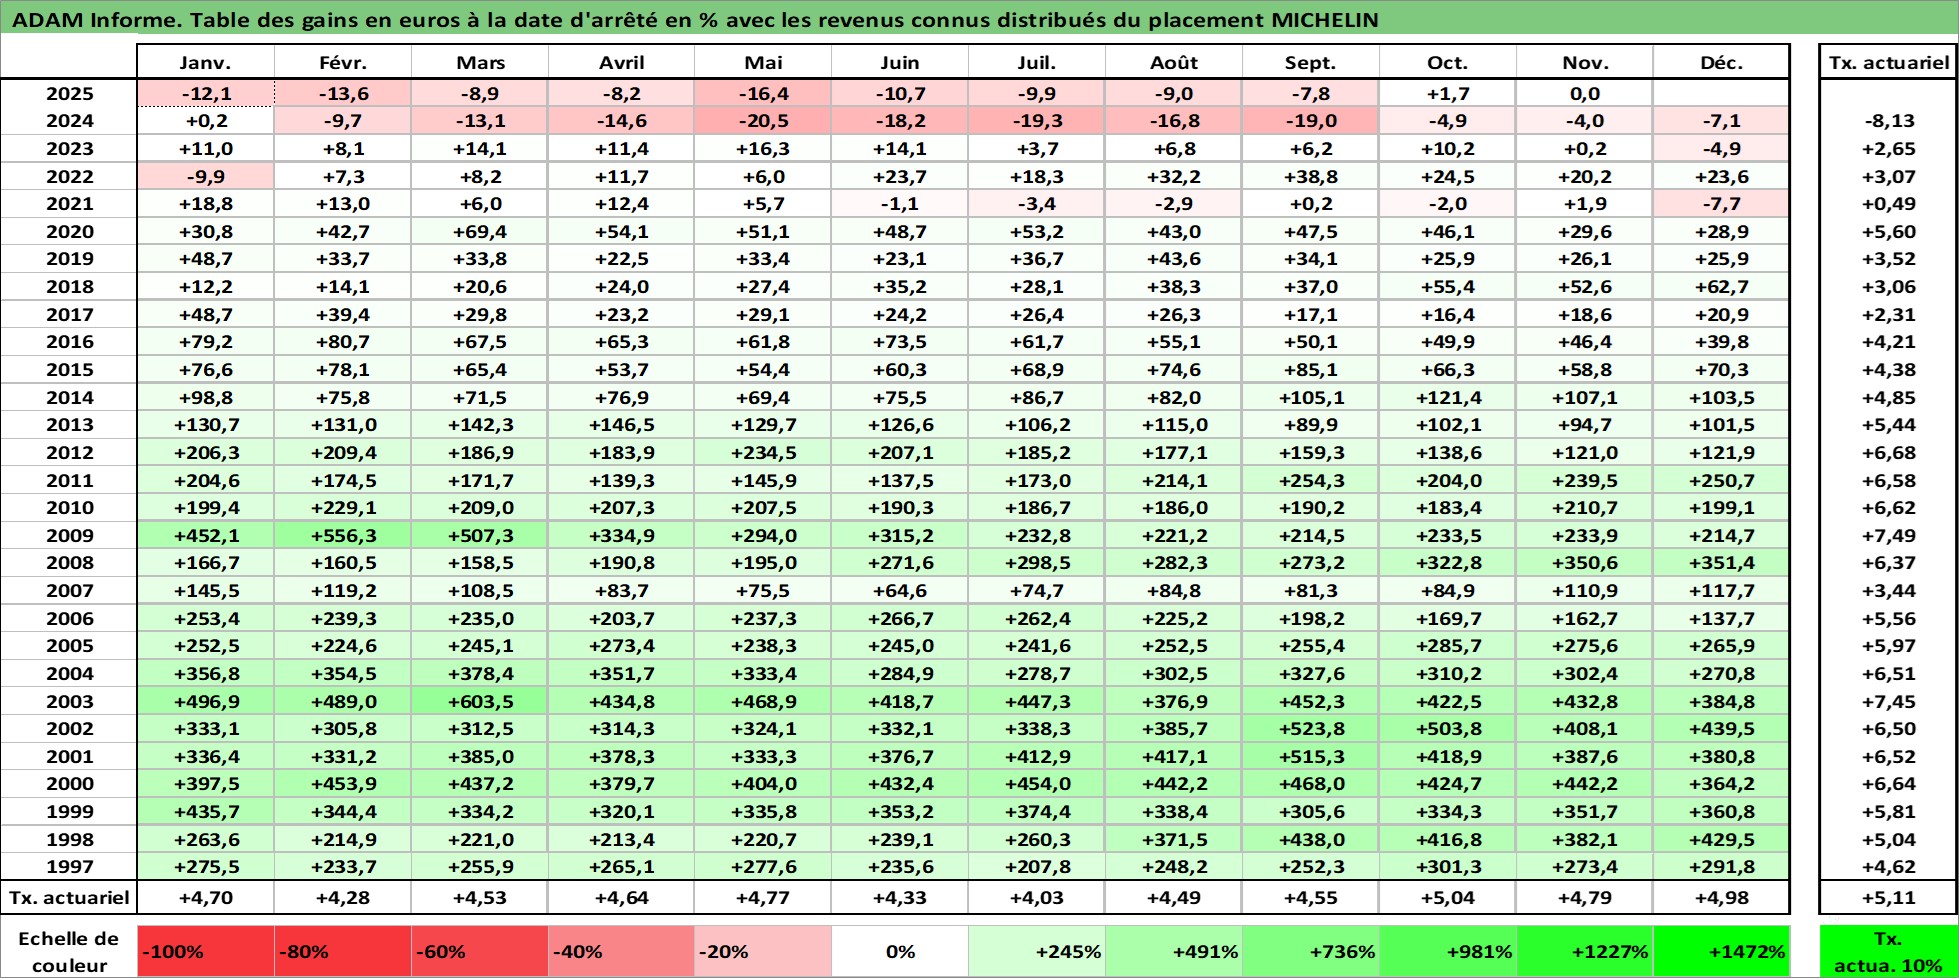Click the 'Déc.' column header
The width and height of the screenshot is (1959, 978).
coord(1722,62)
